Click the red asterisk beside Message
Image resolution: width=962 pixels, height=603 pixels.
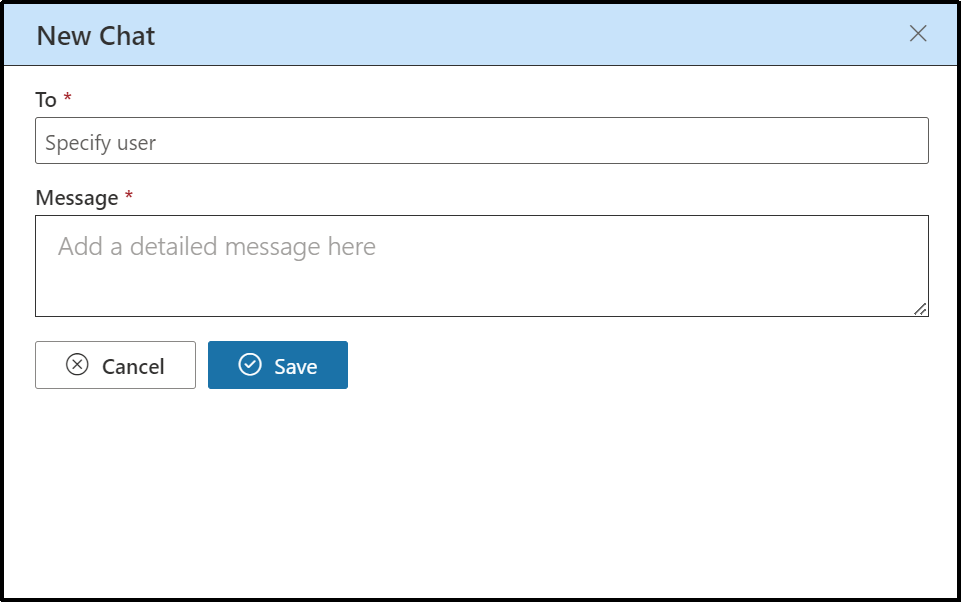click(129, 195)
